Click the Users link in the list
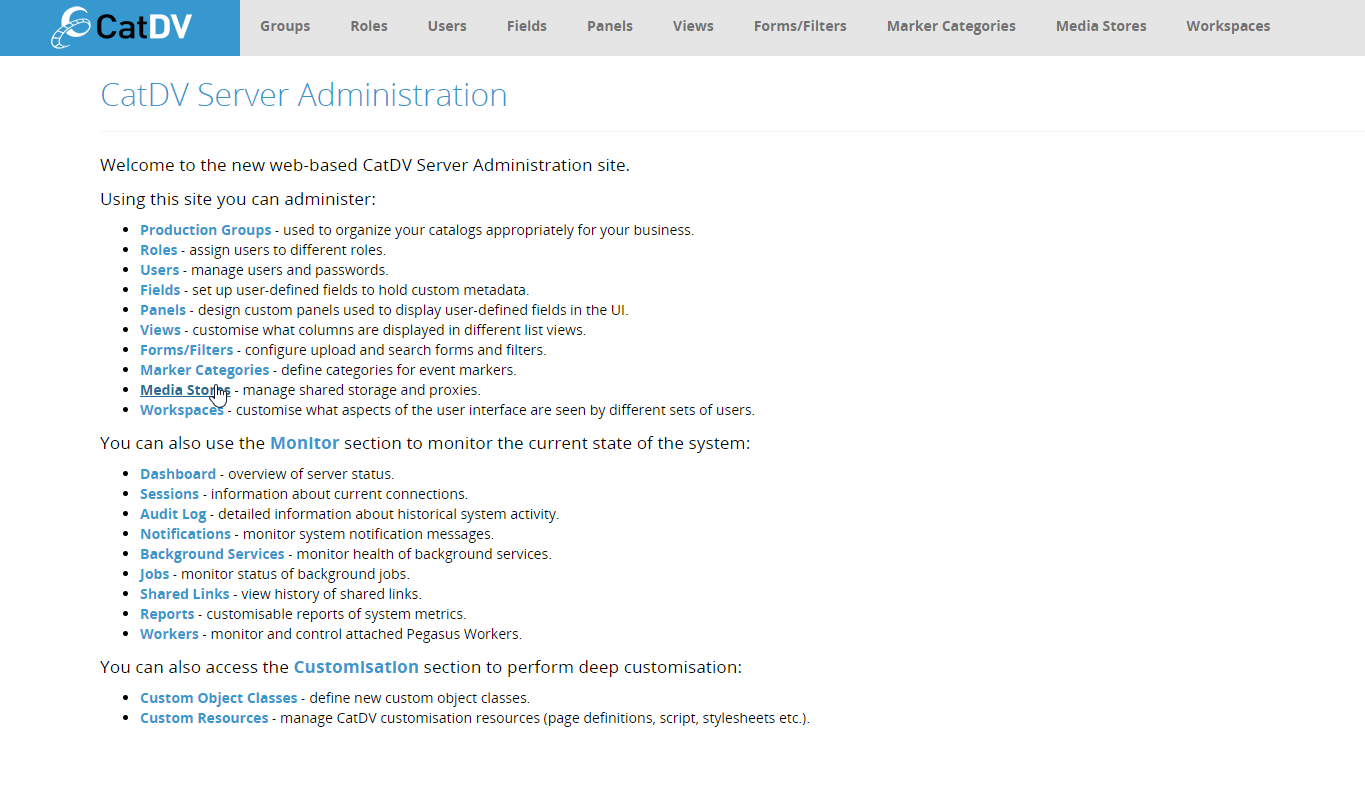This screenshot has width=1365, height=786. coord(159,270)
